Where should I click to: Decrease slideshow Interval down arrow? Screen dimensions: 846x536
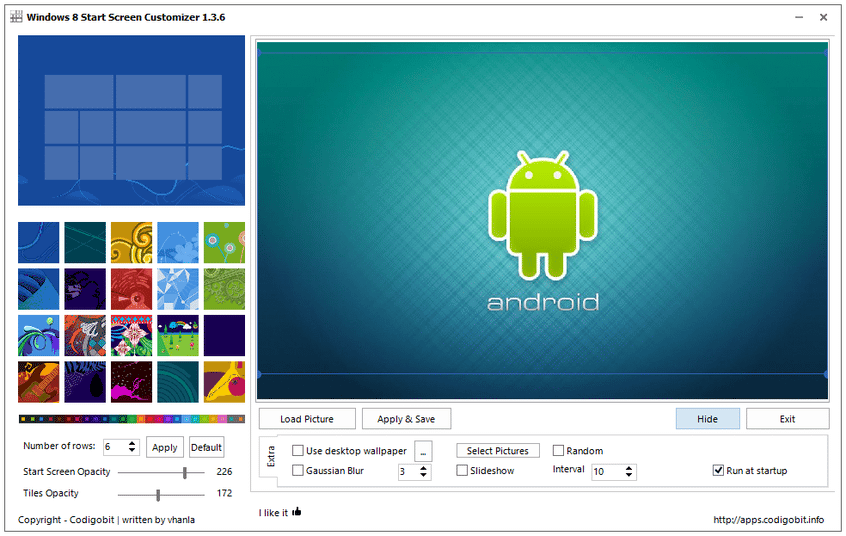(629, 475)
